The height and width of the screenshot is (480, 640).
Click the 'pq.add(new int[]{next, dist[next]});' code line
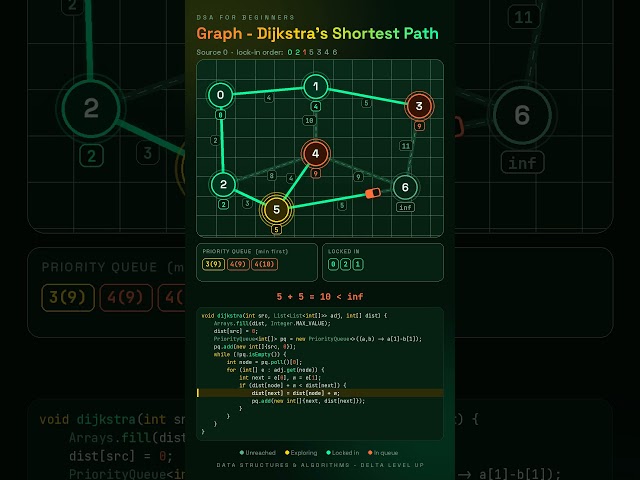click(308, 401)
